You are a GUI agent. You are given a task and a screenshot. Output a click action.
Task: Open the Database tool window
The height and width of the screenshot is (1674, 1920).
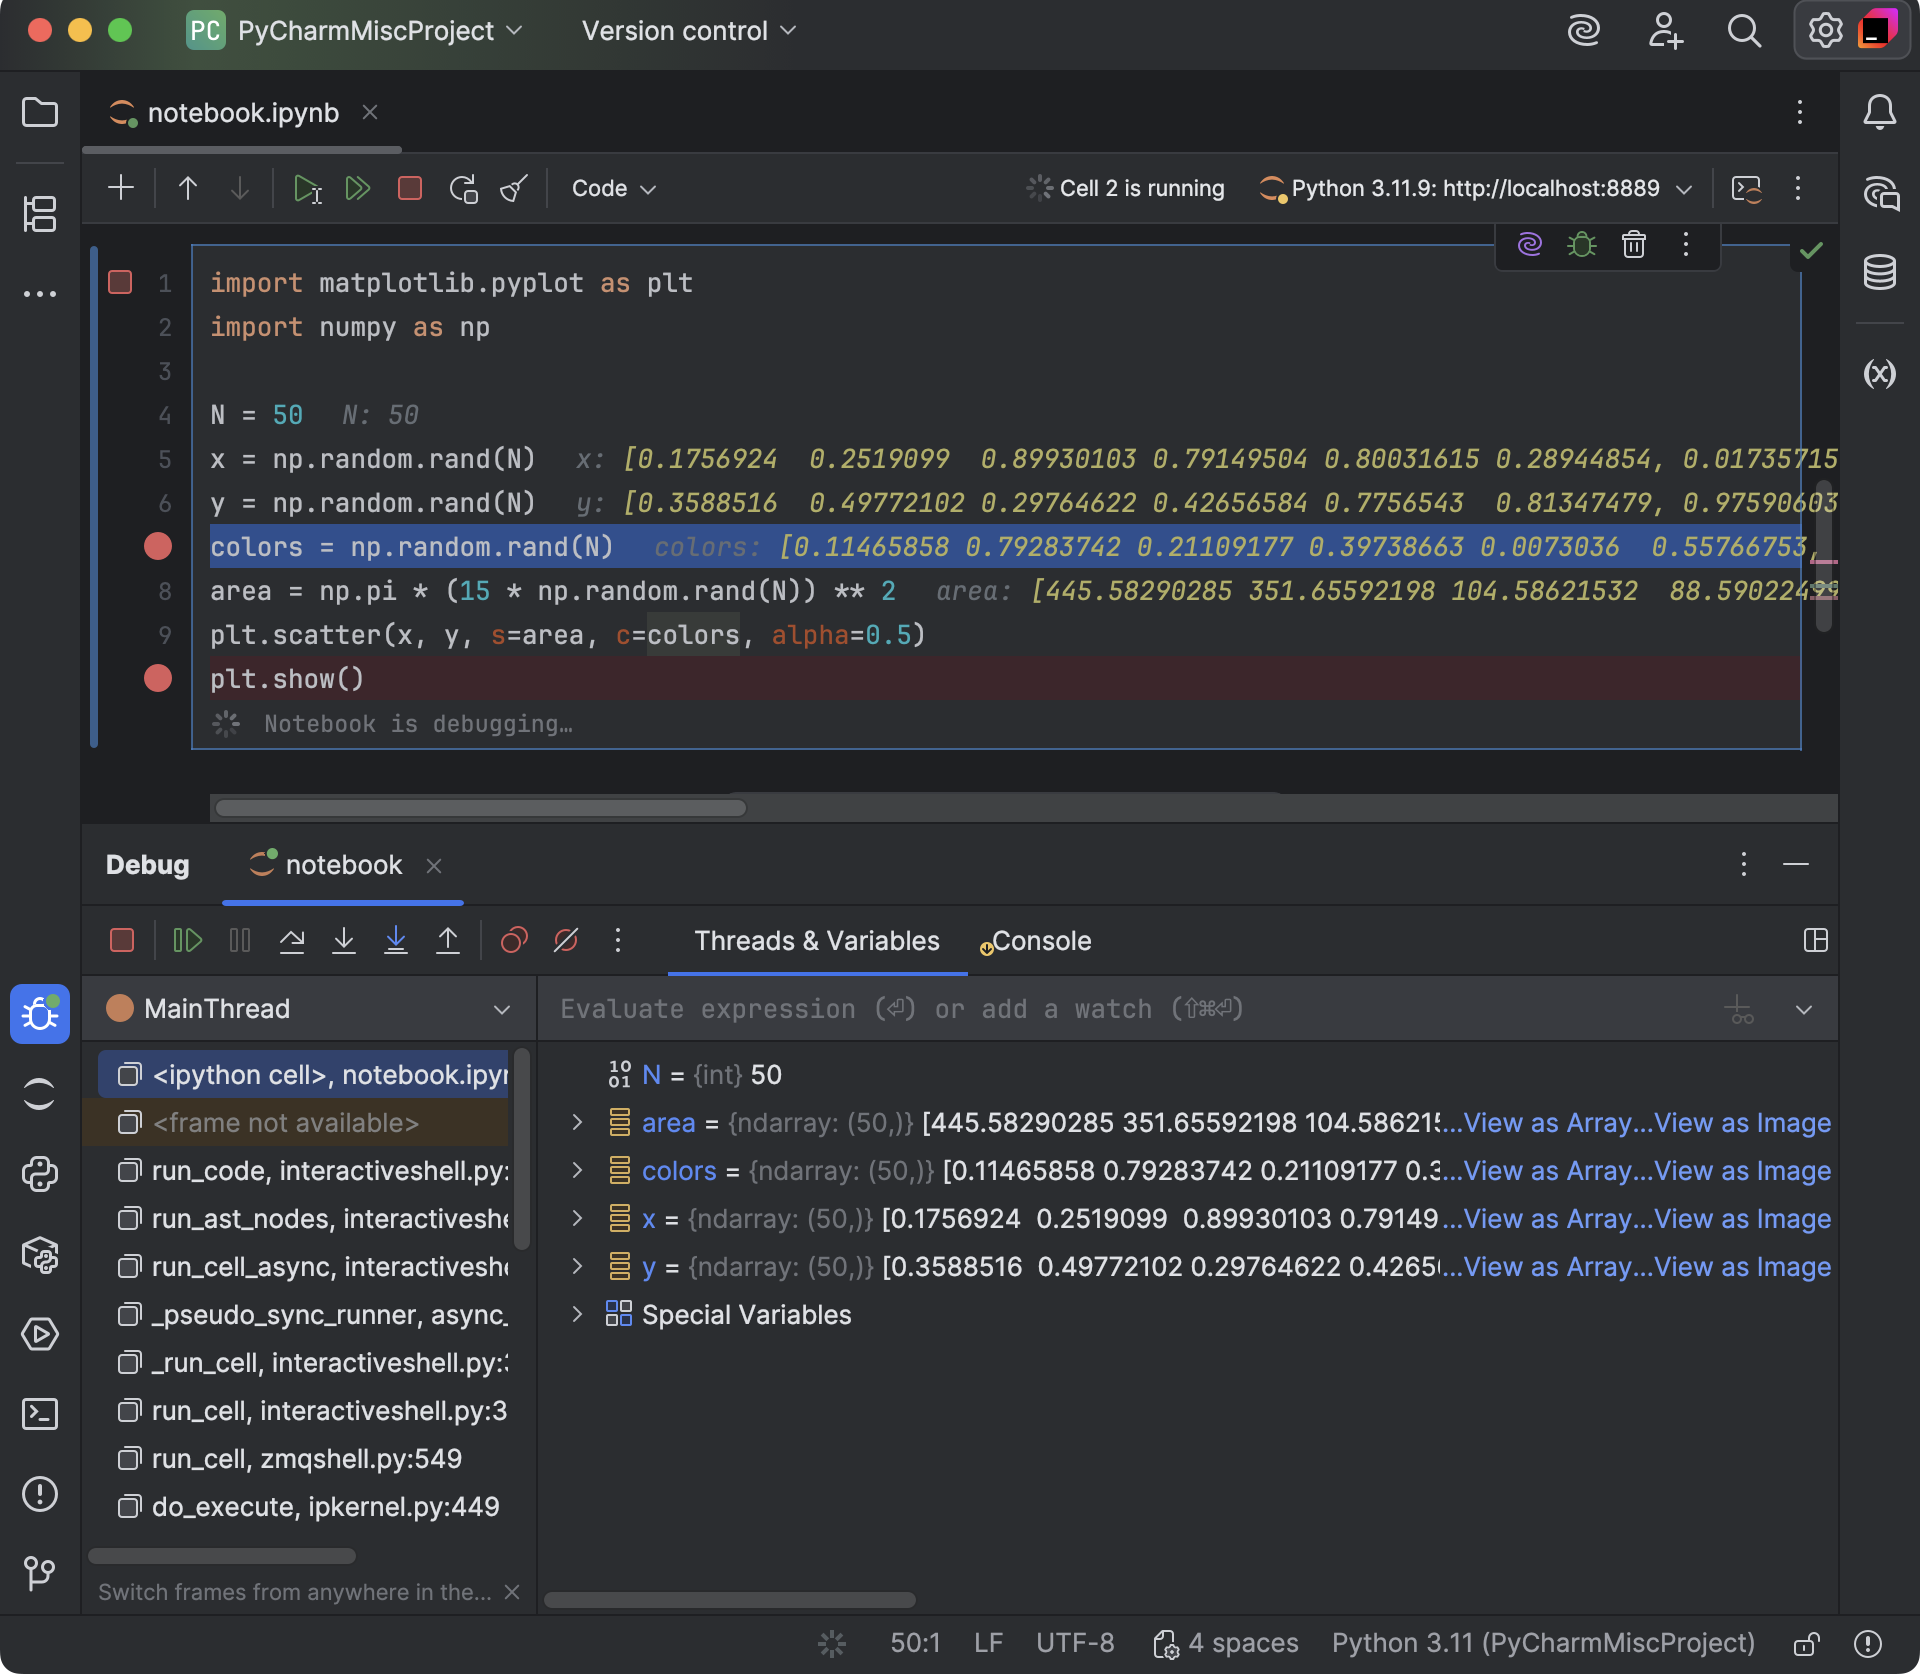click(x=1880, y=272)
